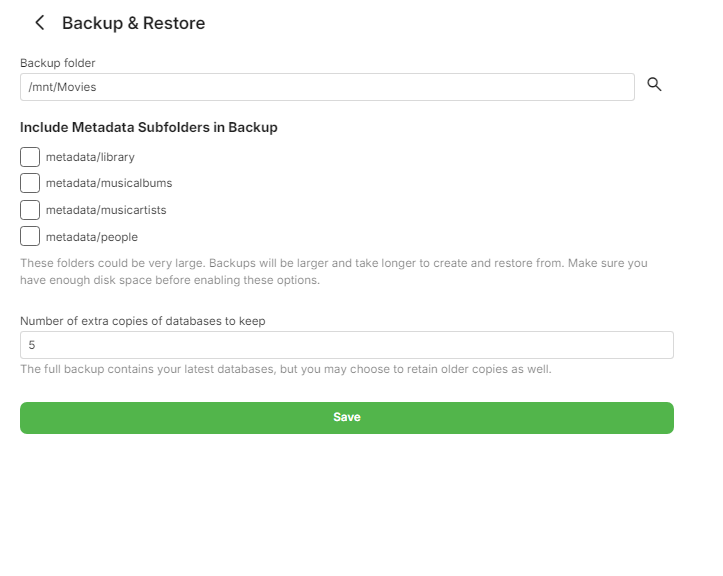Go back using the left chevron arrow
Viewport: 723px width, 576px height.
point(40,23)
